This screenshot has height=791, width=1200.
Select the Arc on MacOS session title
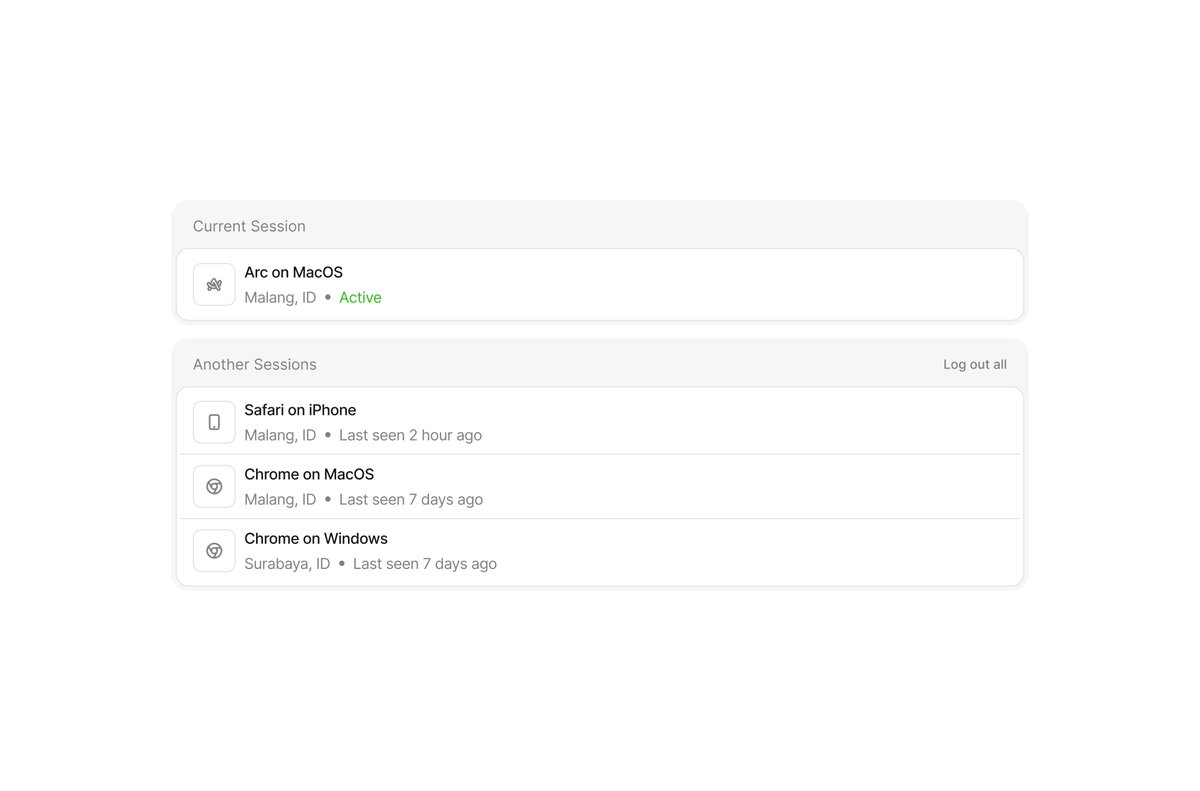tap(294, 272)
